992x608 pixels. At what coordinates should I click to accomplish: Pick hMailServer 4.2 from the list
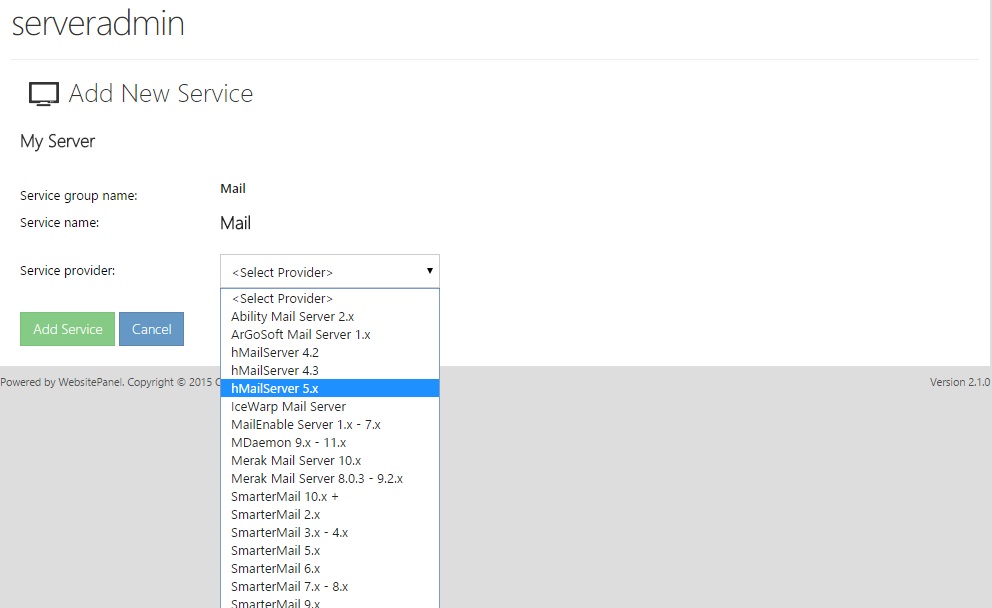coord(330,352)
